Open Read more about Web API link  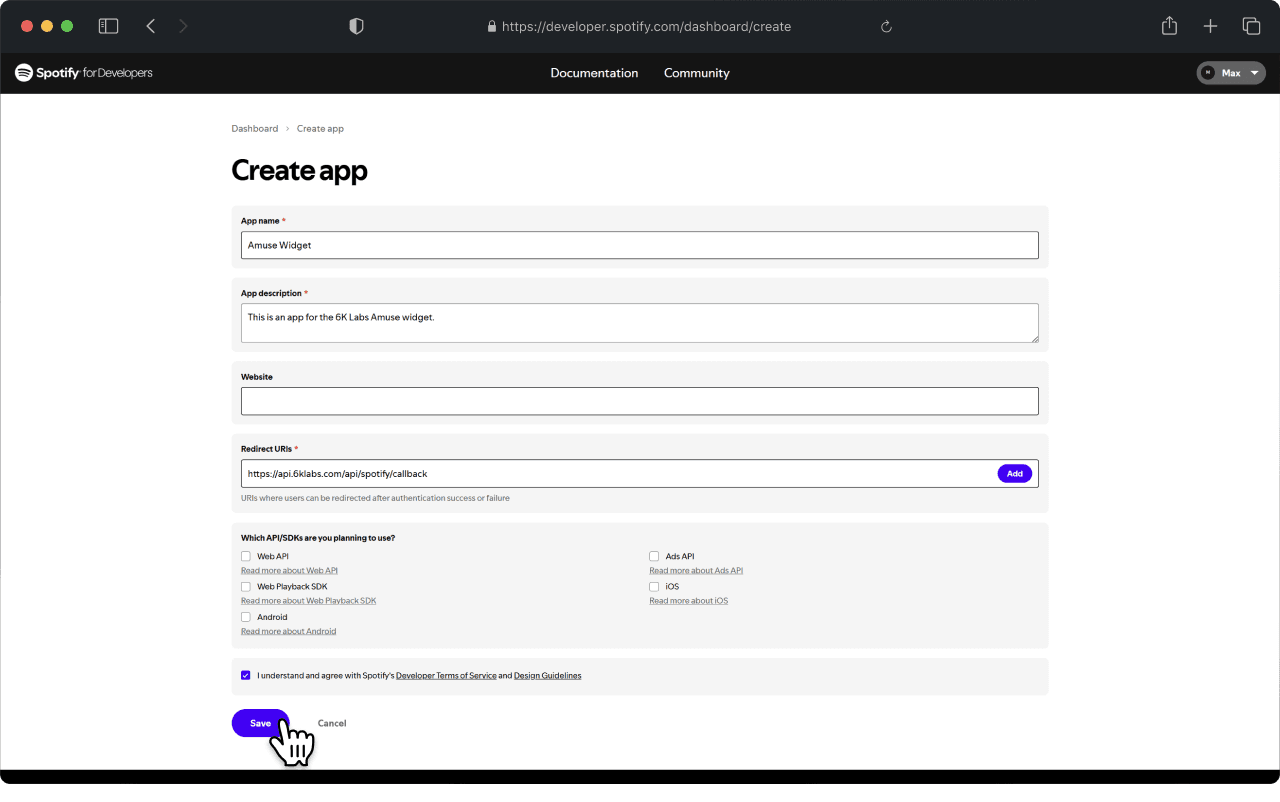coord(289,571)
